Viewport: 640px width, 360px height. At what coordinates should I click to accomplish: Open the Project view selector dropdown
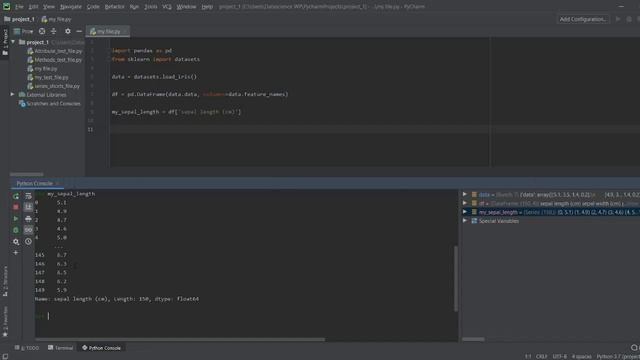[x=24, y=31]
